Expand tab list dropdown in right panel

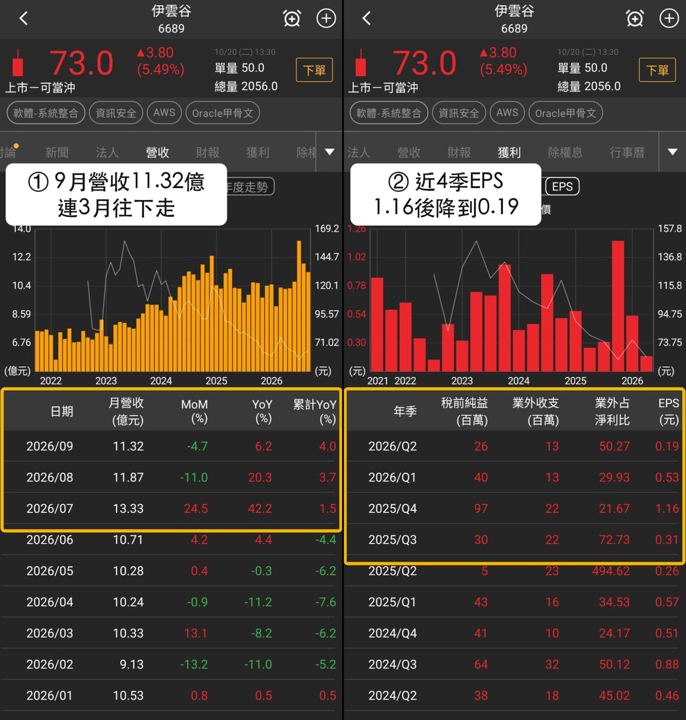click(672, 152)
